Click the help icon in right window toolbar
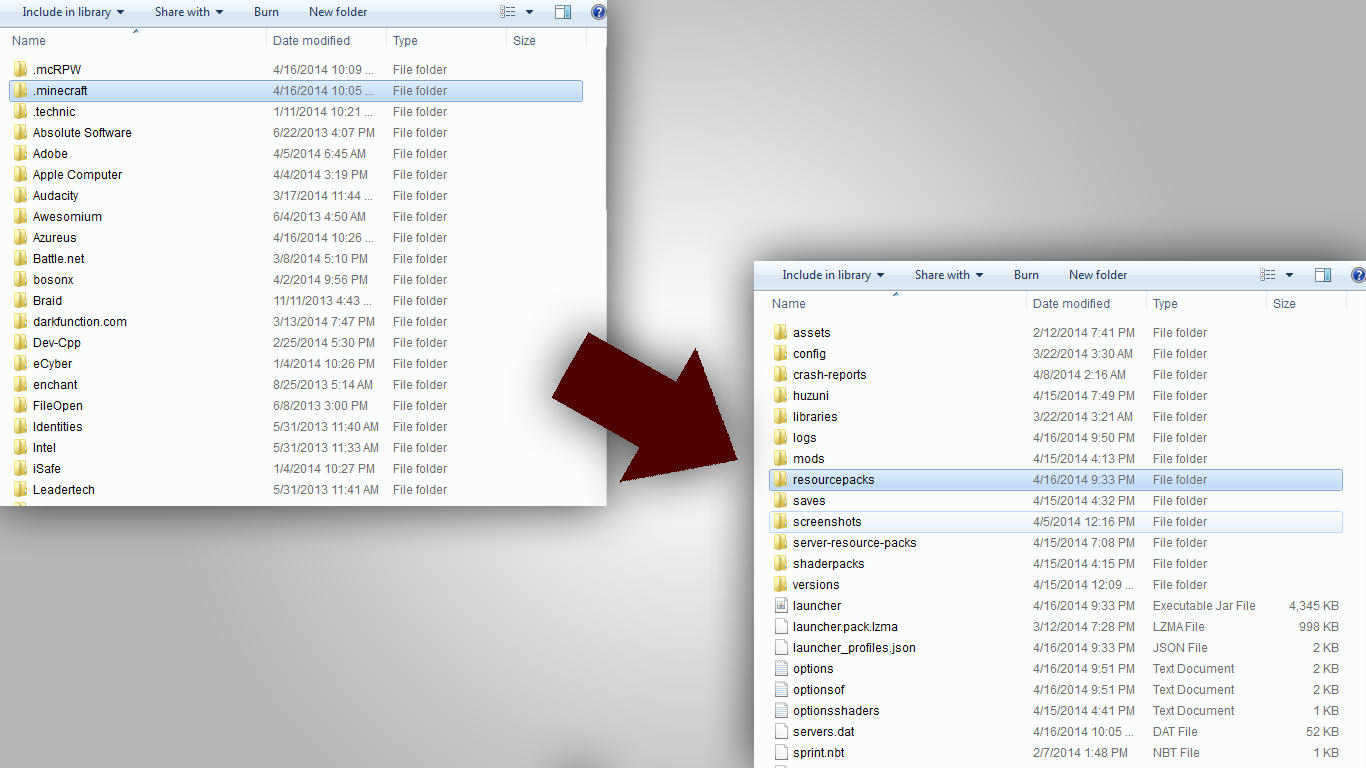The height and width of the screenshot is (768, 1366). pos(1358,275)
